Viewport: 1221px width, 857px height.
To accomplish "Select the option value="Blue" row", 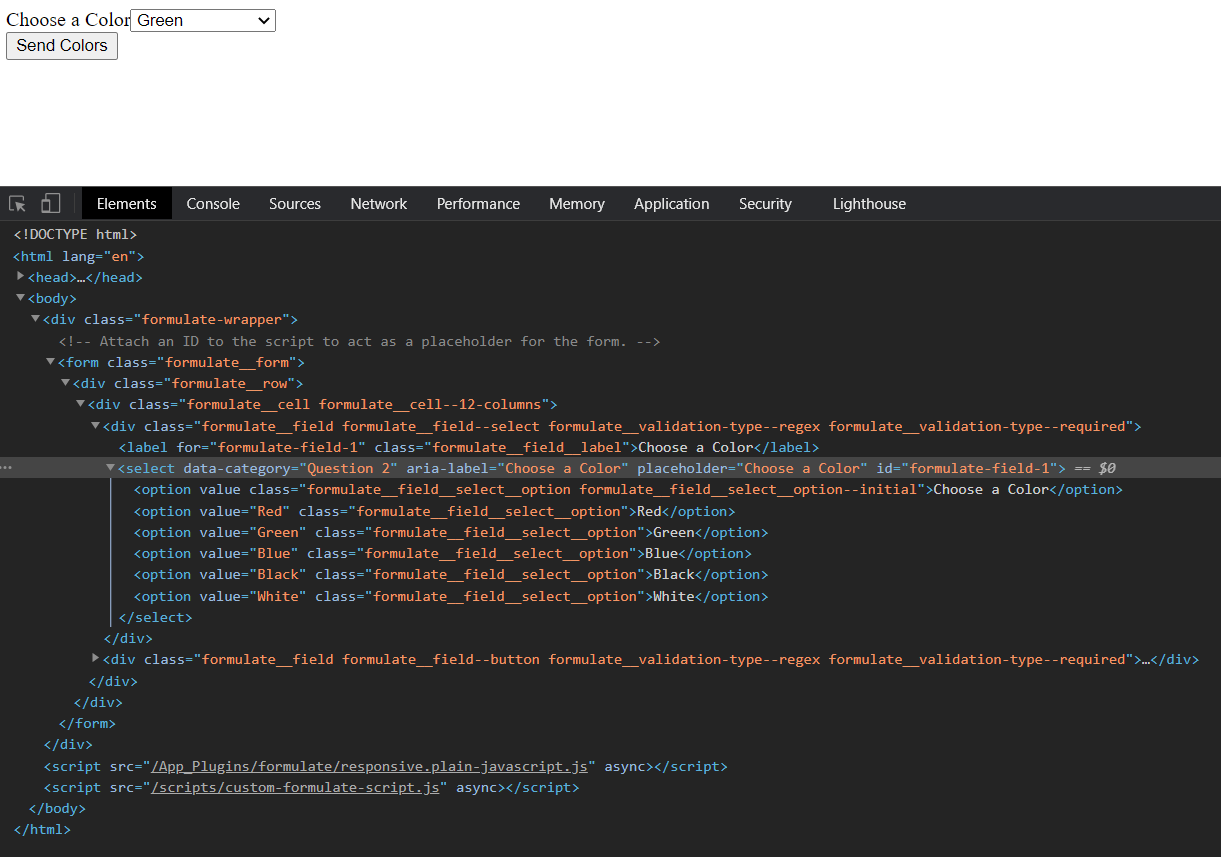I will pos(443,553).
